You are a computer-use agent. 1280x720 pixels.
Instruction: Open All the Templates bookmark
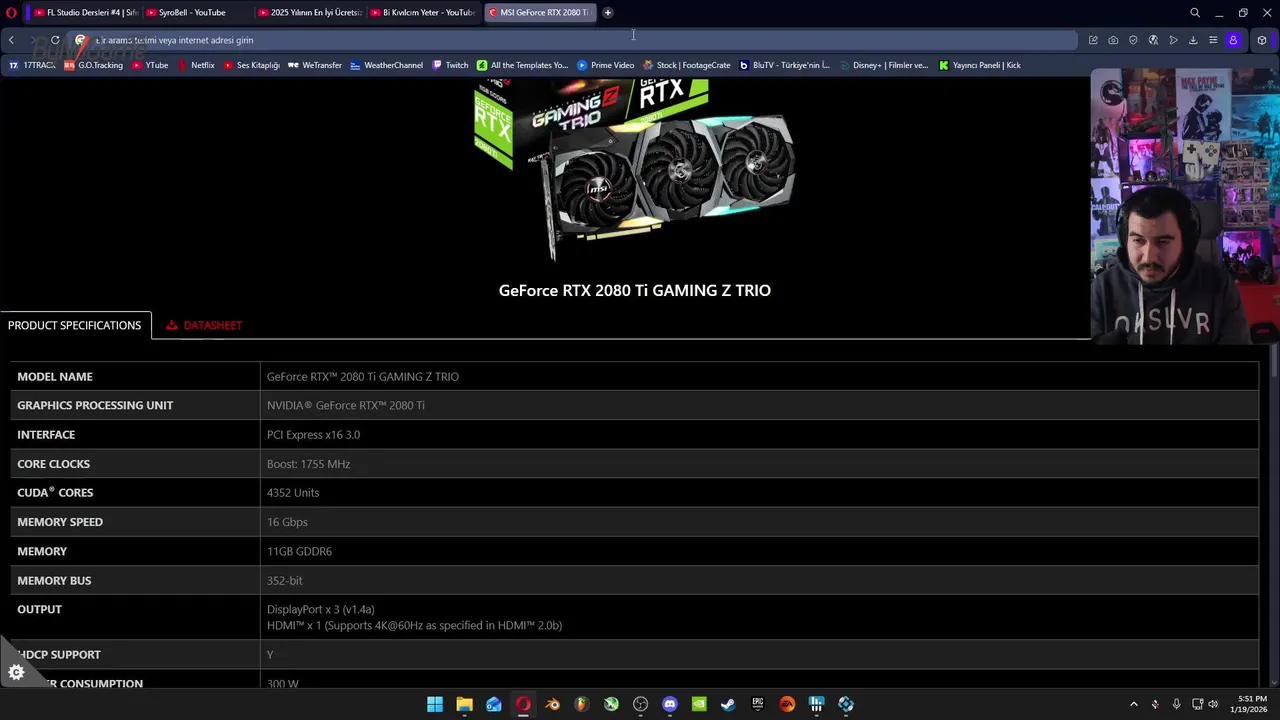[522, 65]
